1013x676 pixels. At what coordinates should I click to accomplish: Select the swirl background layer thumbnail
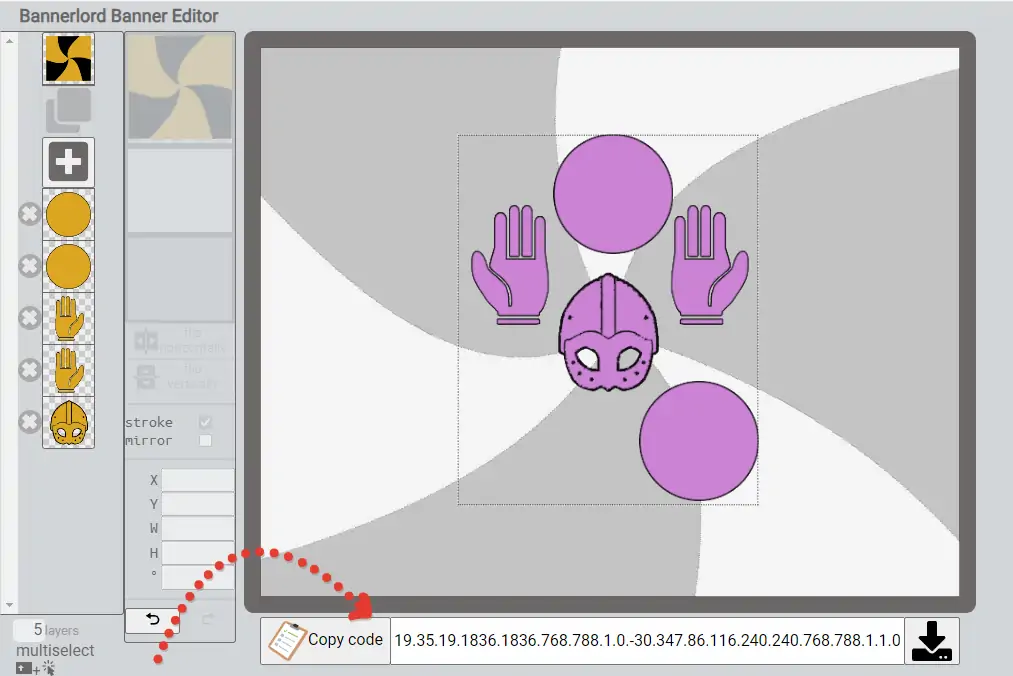(68, 58)
